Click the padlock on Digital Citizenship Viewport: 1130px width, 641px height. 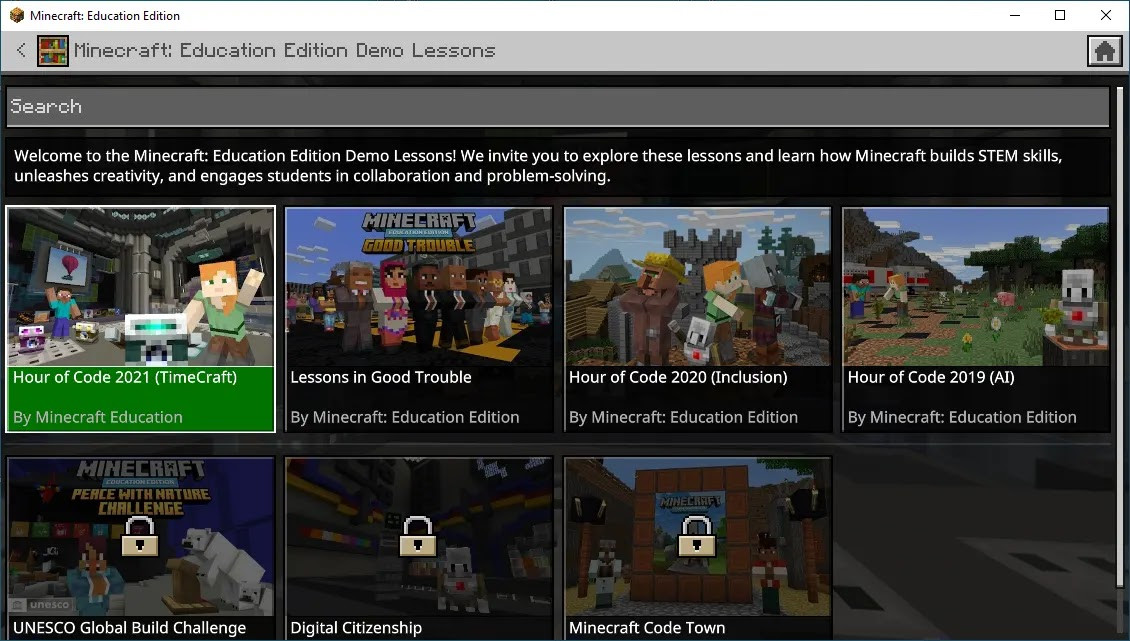click(x=418, y=535)
